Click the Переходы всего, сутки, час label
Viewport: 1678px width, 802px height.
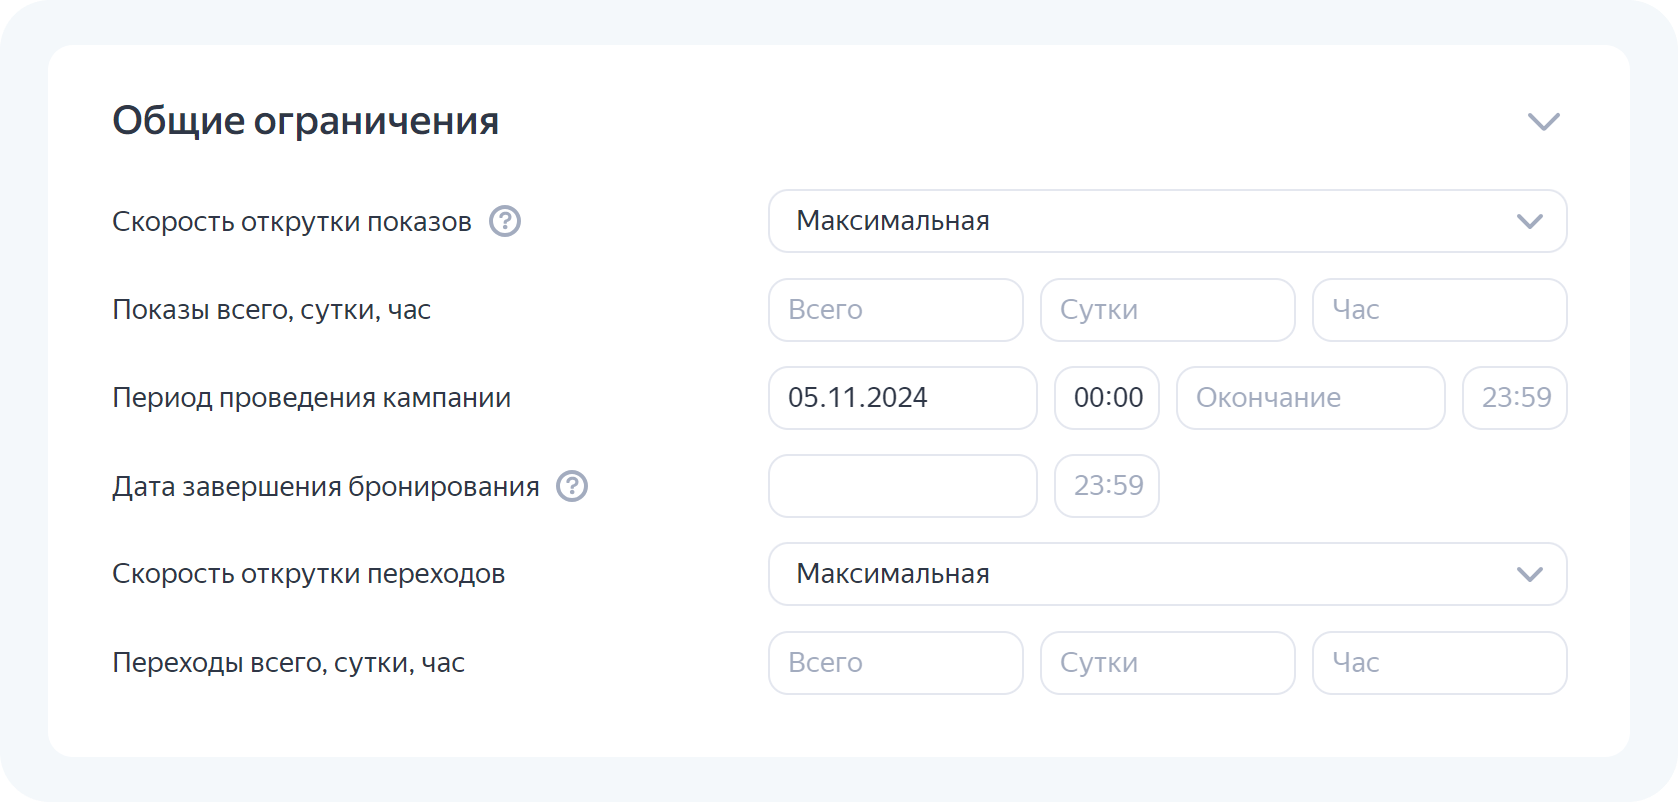click(288, 663)
